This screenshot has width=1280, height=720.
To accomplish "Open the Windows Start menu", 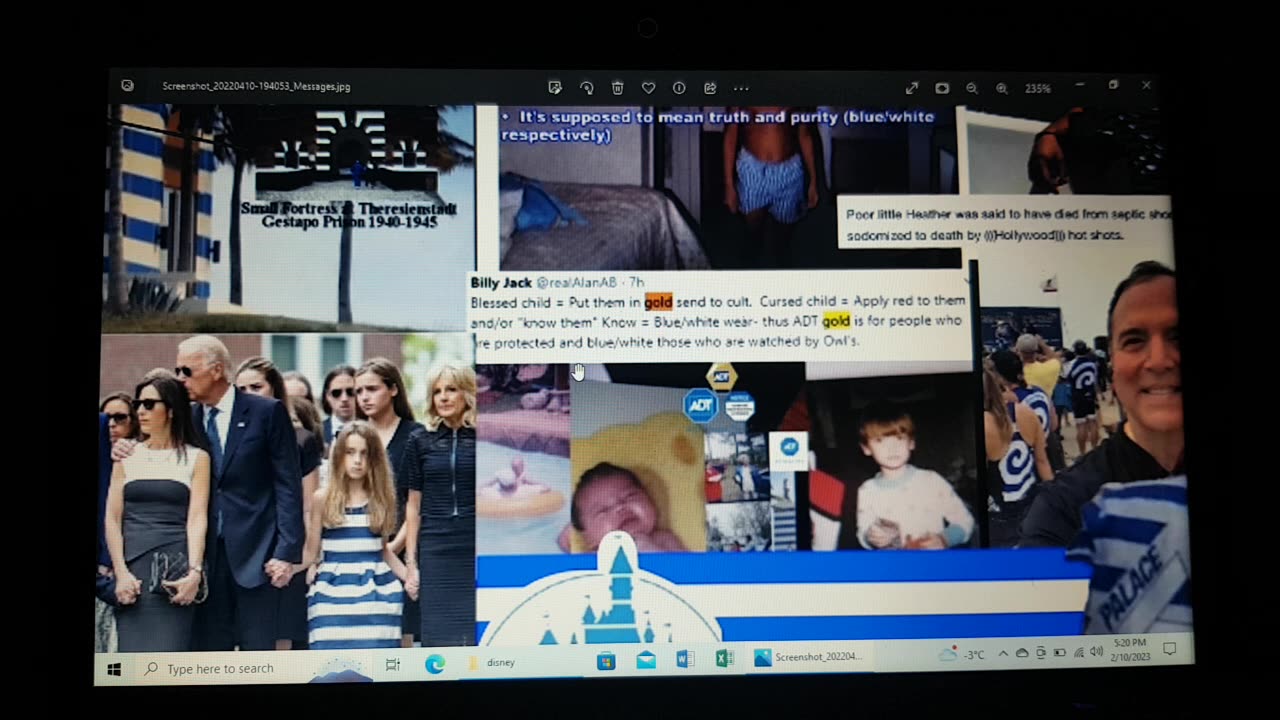I will click(x=113, y=669).
